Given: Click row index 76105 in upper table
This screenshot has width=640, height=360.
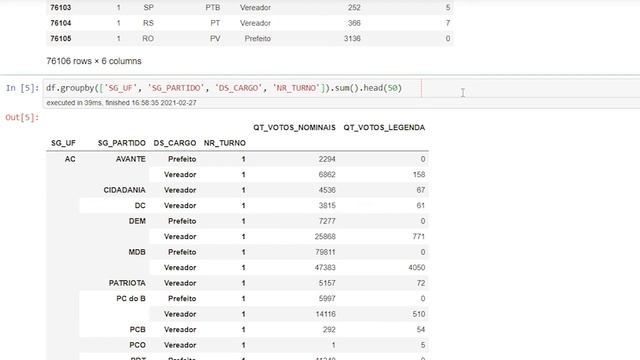Looking at the screenshot, I should tap(61, 39).
